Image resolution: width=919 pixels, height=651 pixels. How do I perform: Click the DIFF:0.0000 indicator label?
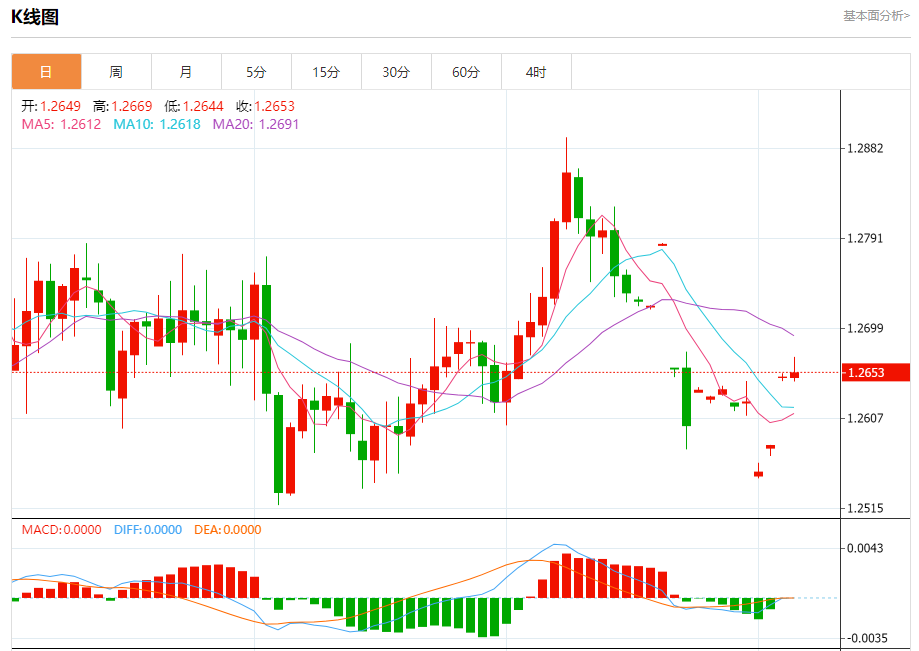click(148, 530)
